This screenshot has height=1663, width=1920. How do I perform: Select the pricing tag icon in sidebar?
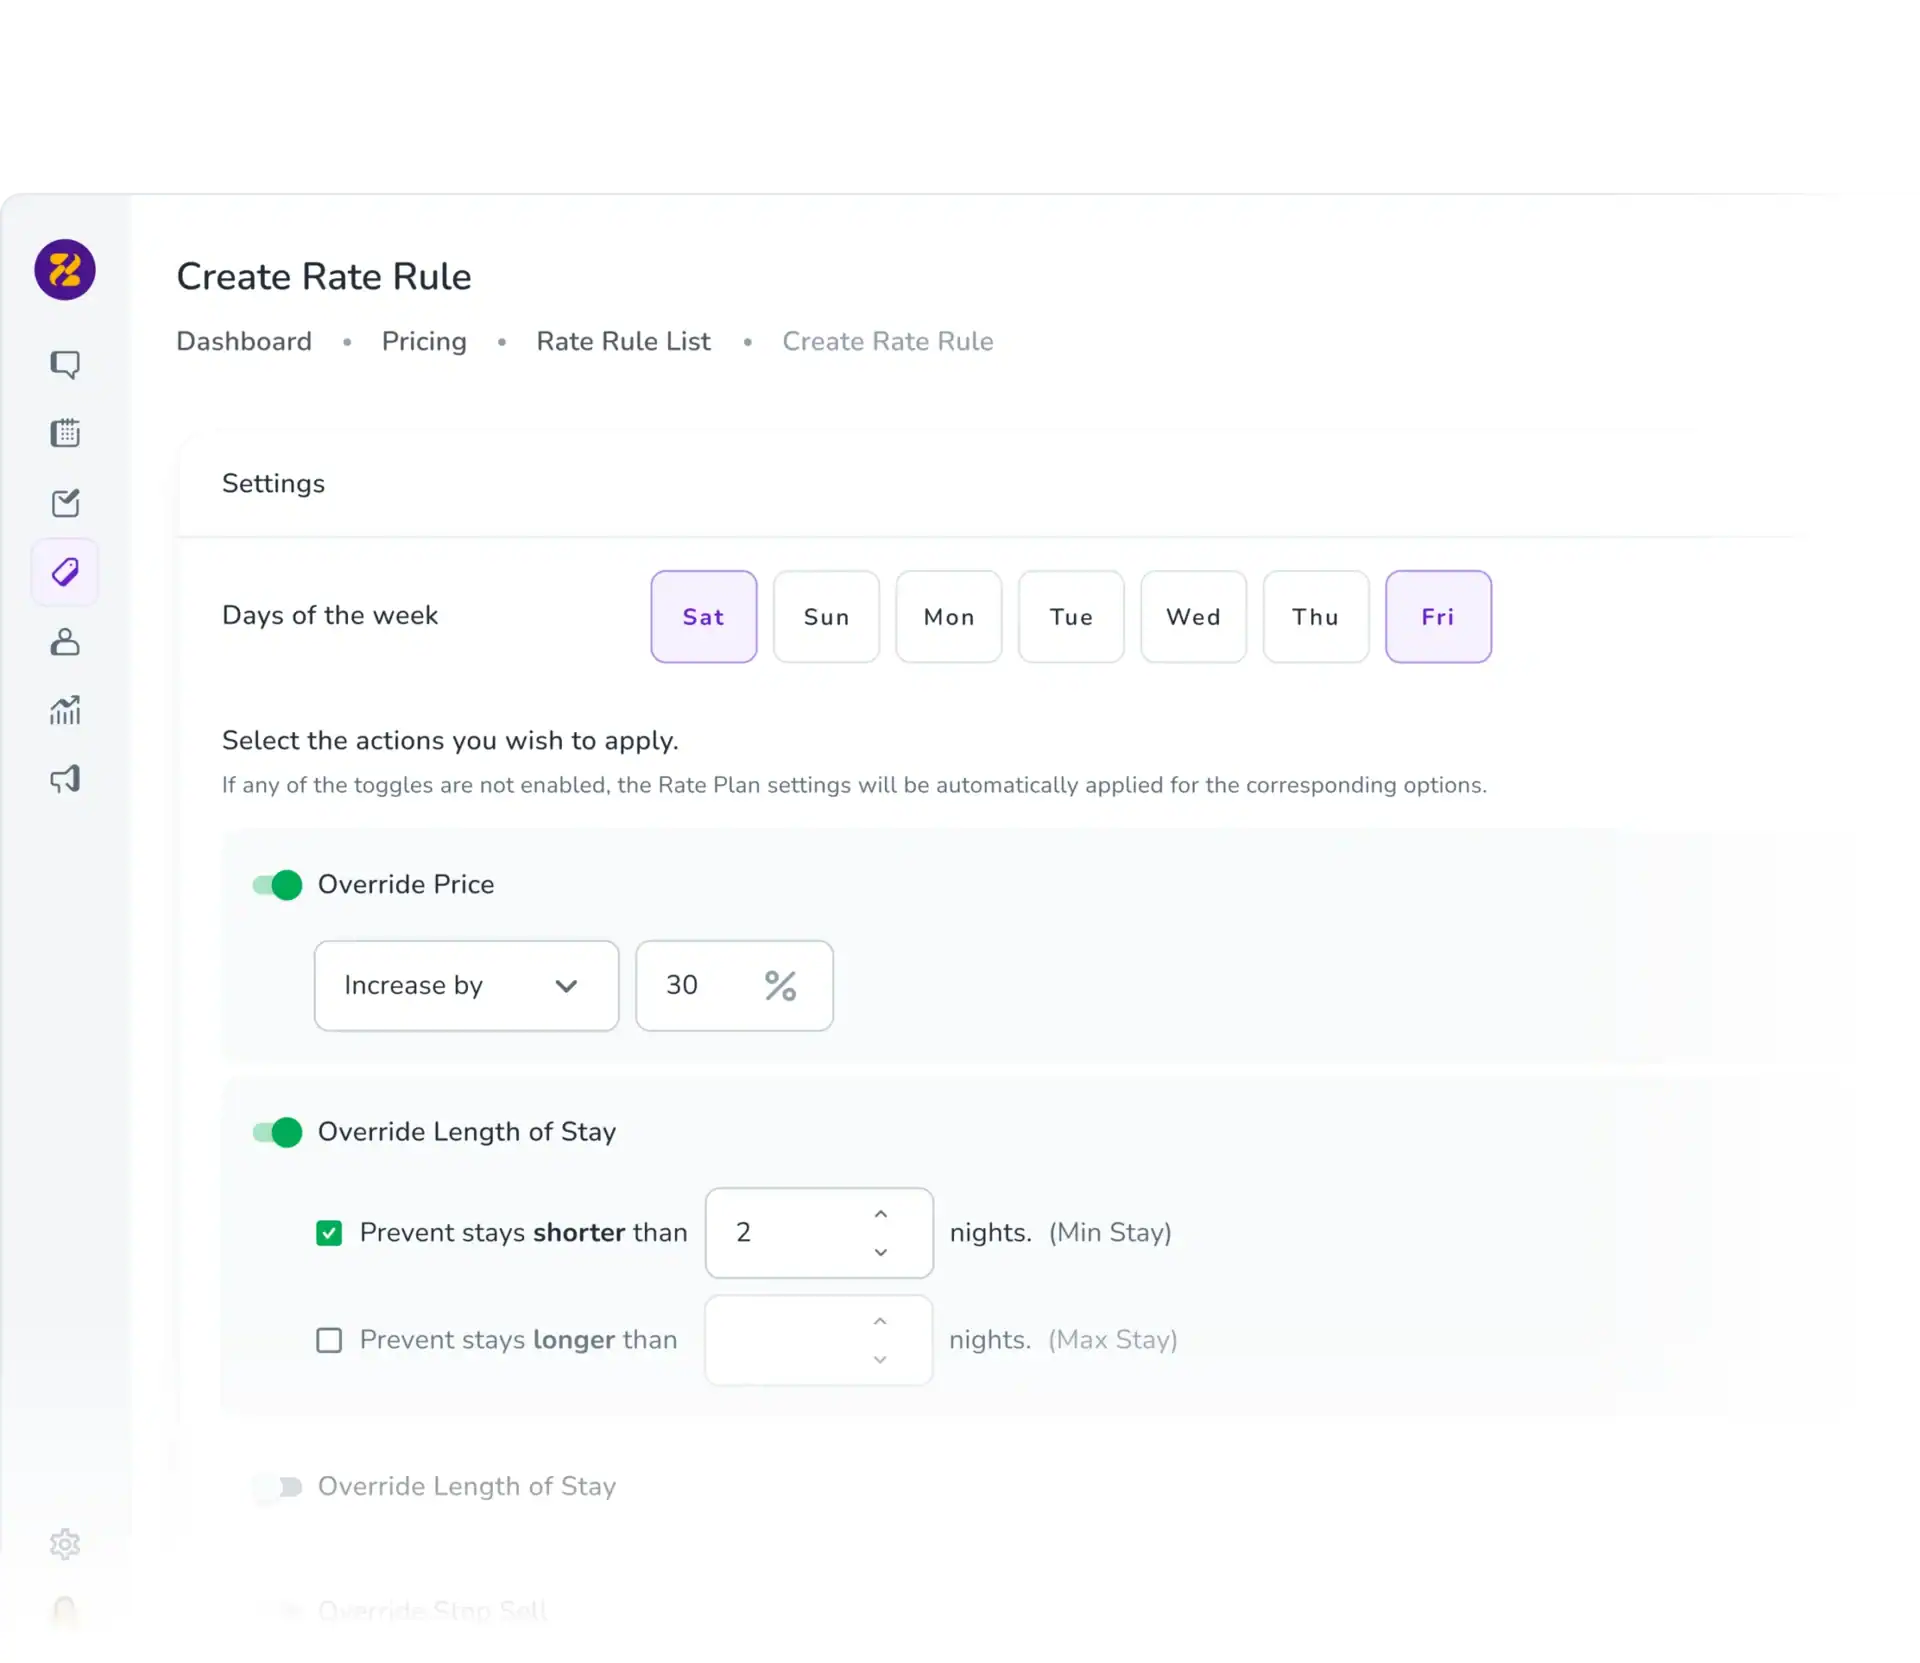point(65,572)
